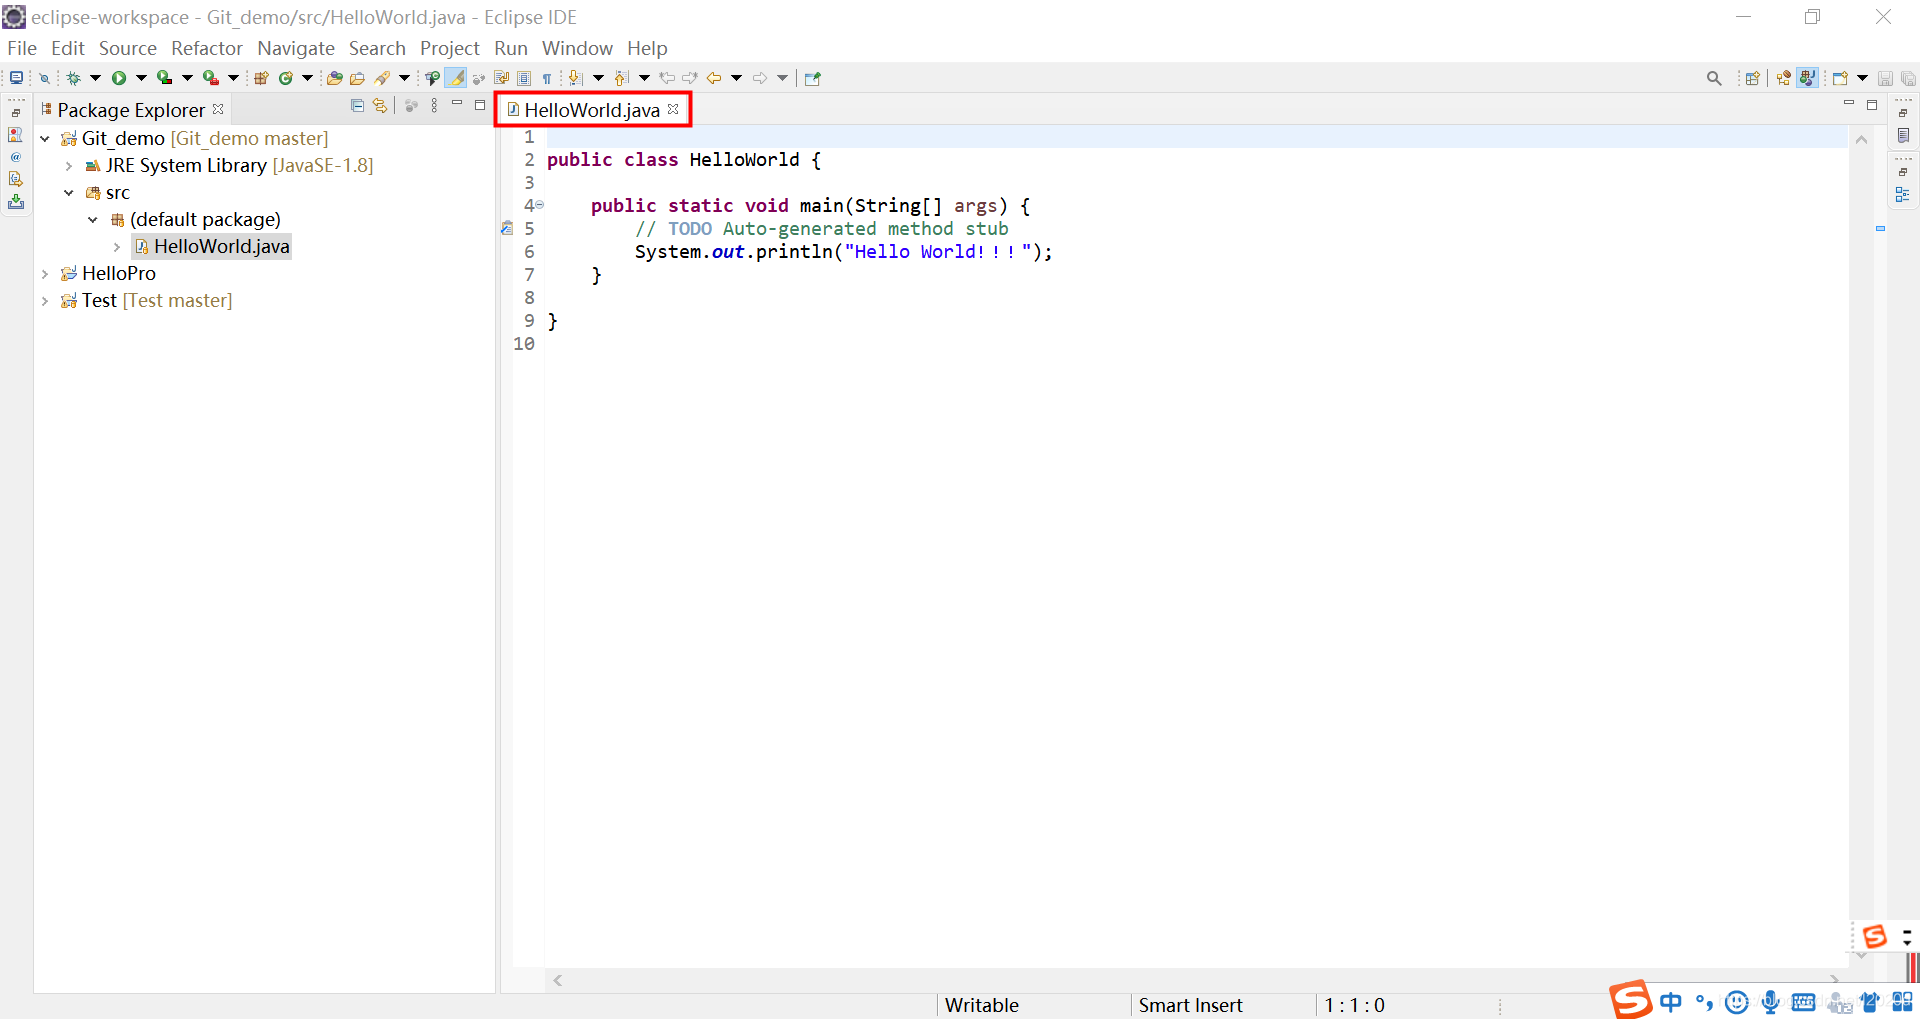Toggle Mark Occurrences highlighter button
The width and height of the screenshot is (1920, 1019).
coord(455,78)
